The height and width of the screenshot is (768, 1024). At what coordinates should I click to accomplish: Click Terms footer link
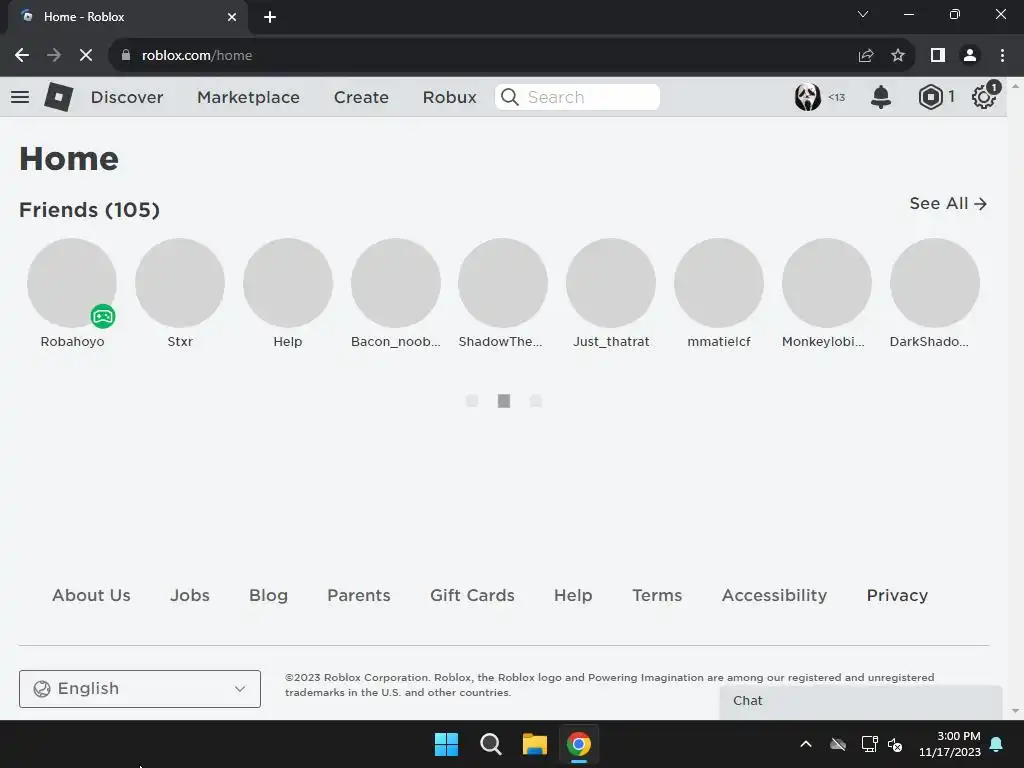pyautogui.click(x=657, y=596)
